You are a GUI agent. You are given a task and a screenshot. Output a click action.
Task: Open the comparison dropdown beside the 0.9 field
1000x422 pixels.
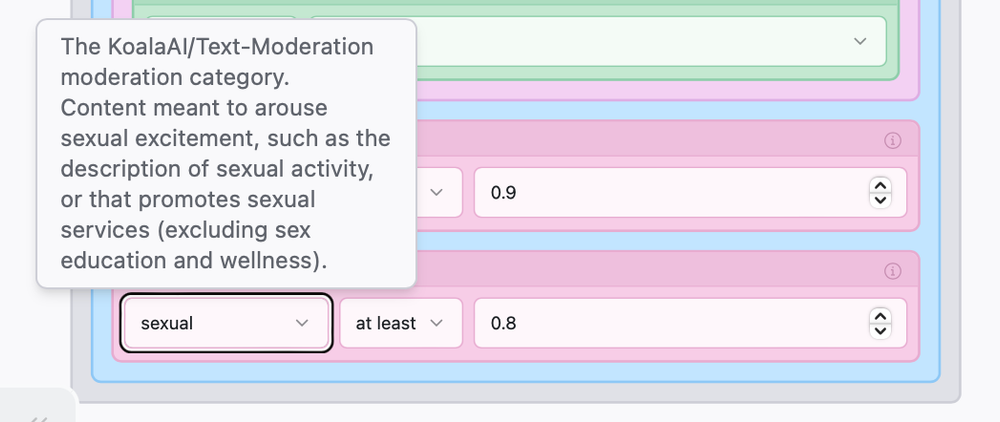click(436, 192)
